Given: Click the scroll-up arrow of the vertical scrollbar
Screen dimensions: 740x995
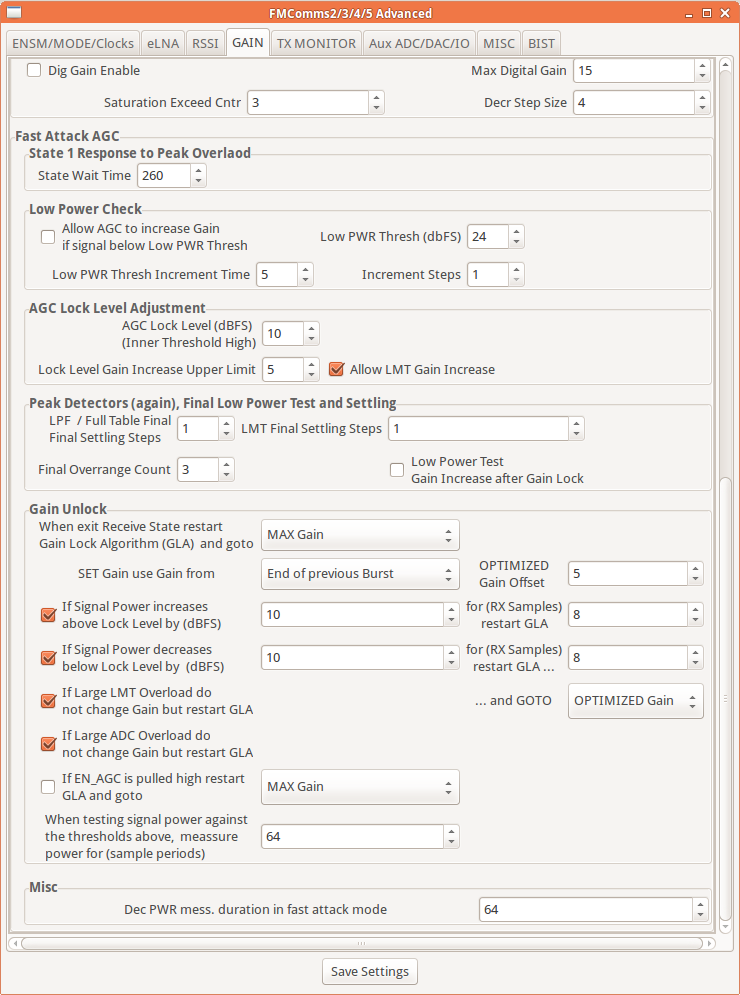Looking at the screenshot, I should pyautogui.click(x=726, y=64).
